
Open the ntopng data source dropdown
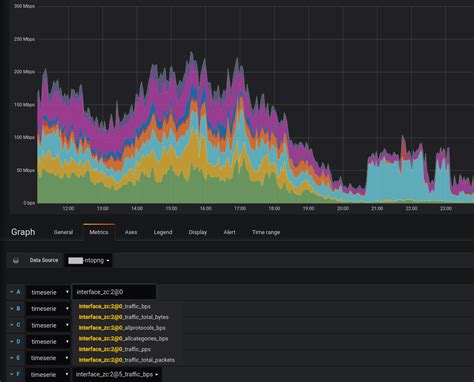click(89, 260)
